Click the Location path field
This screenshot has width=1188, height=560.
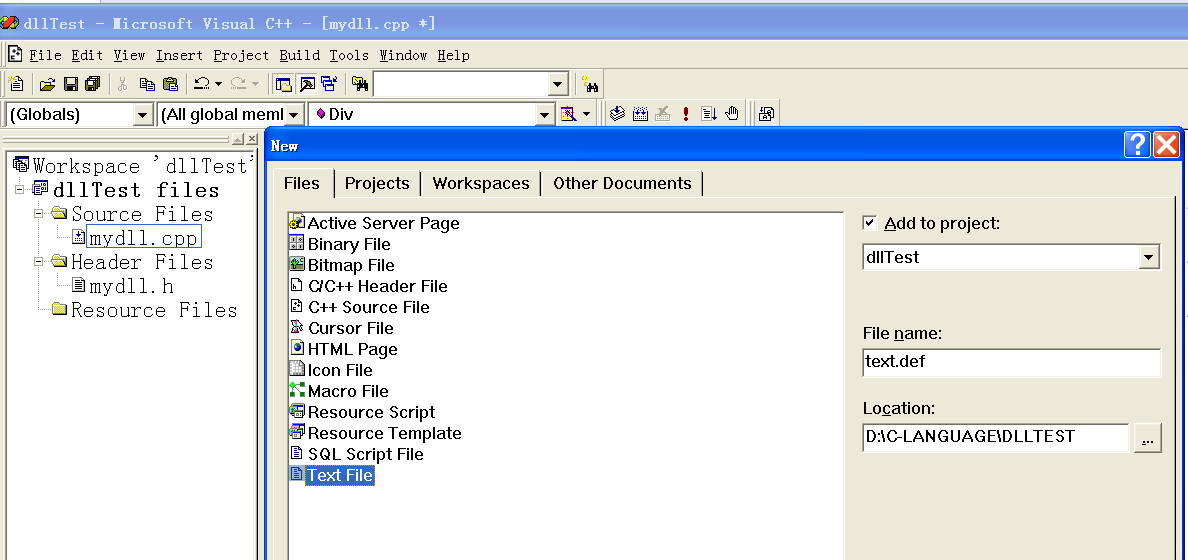[996, 437]
